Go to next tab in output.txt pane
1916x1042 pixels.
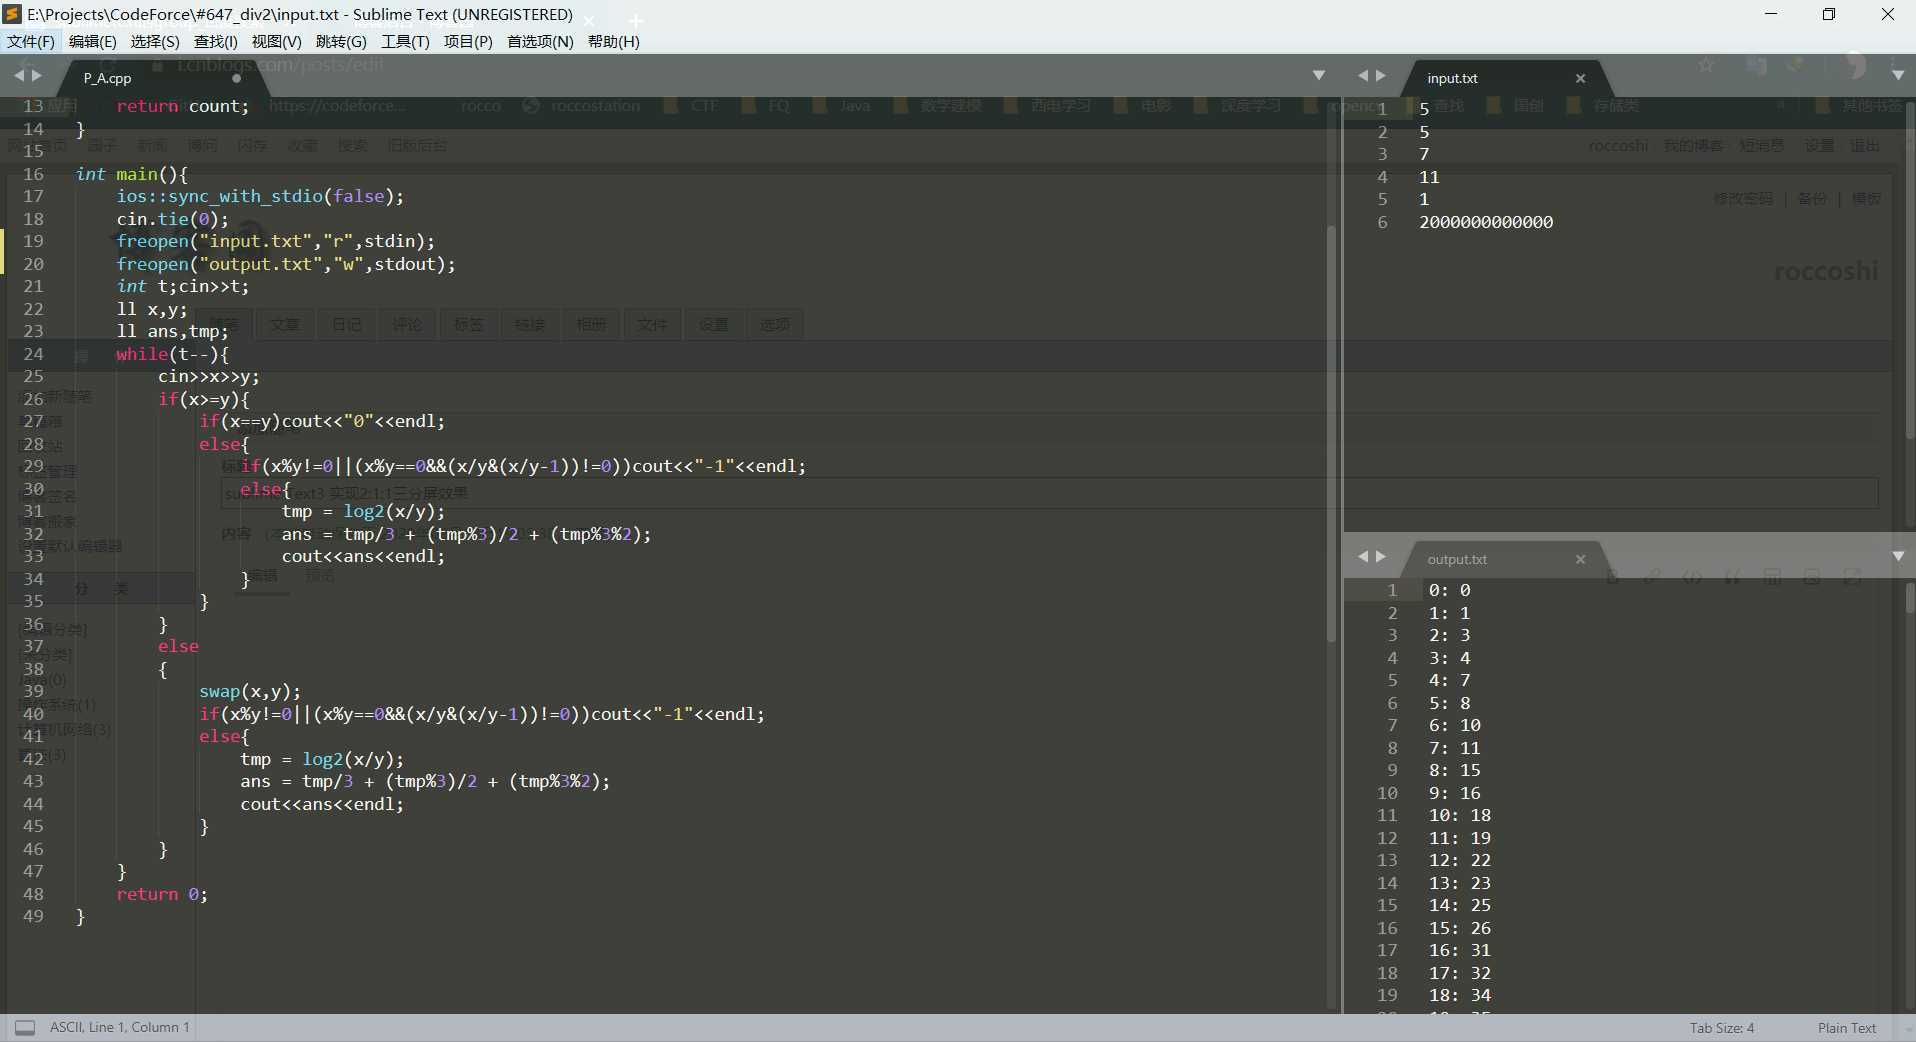(1380, 556)
